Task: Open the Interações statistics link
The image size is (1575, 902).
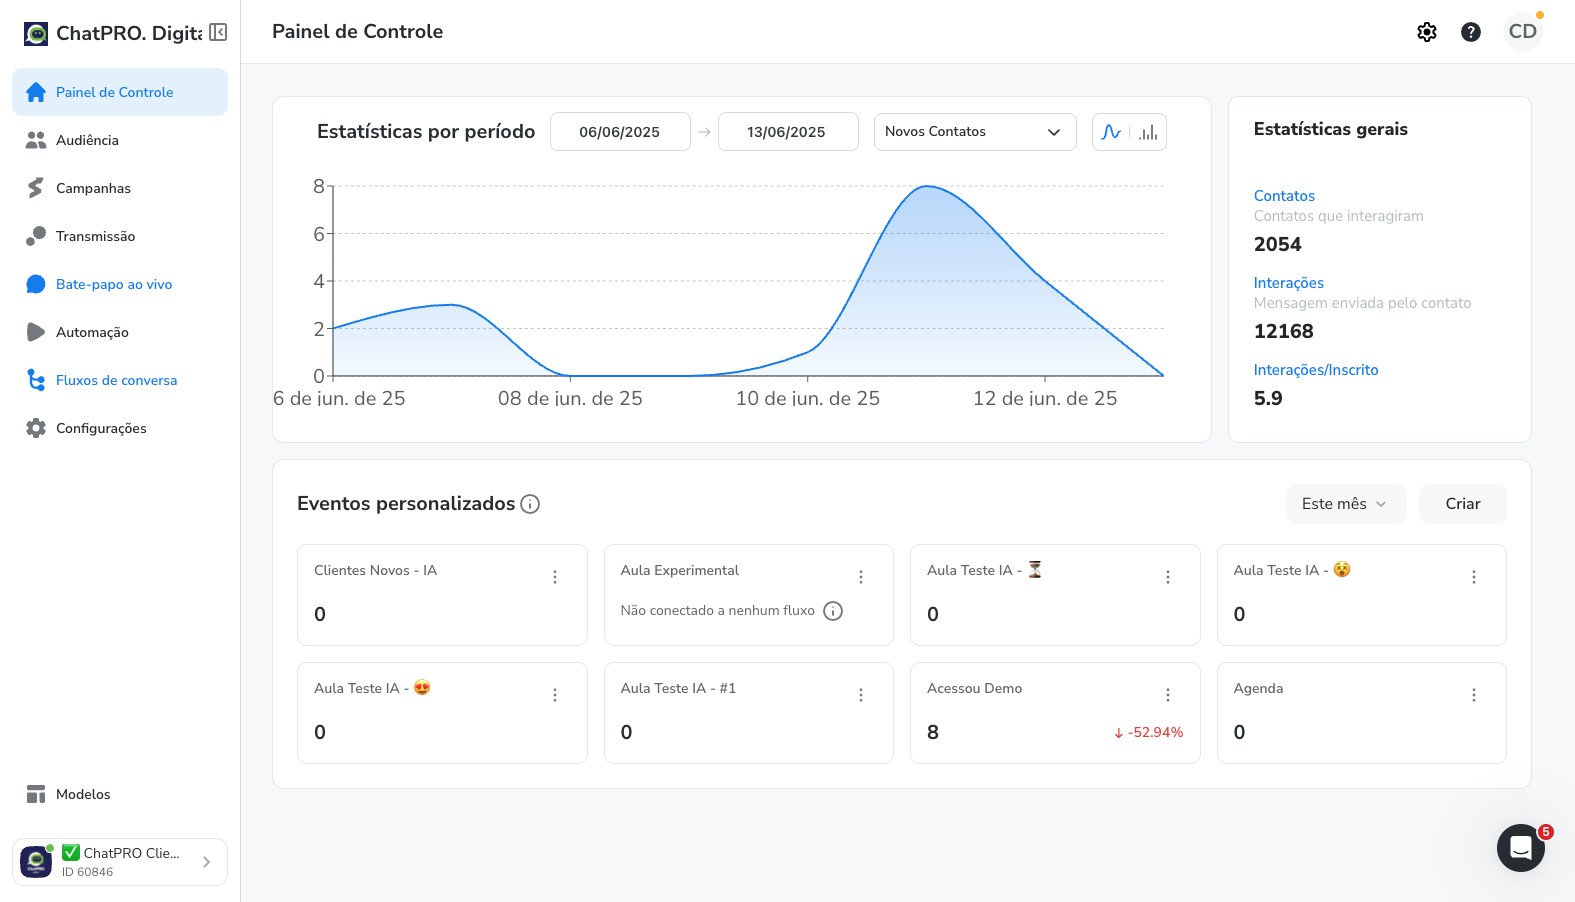Action: [1289, 283]
